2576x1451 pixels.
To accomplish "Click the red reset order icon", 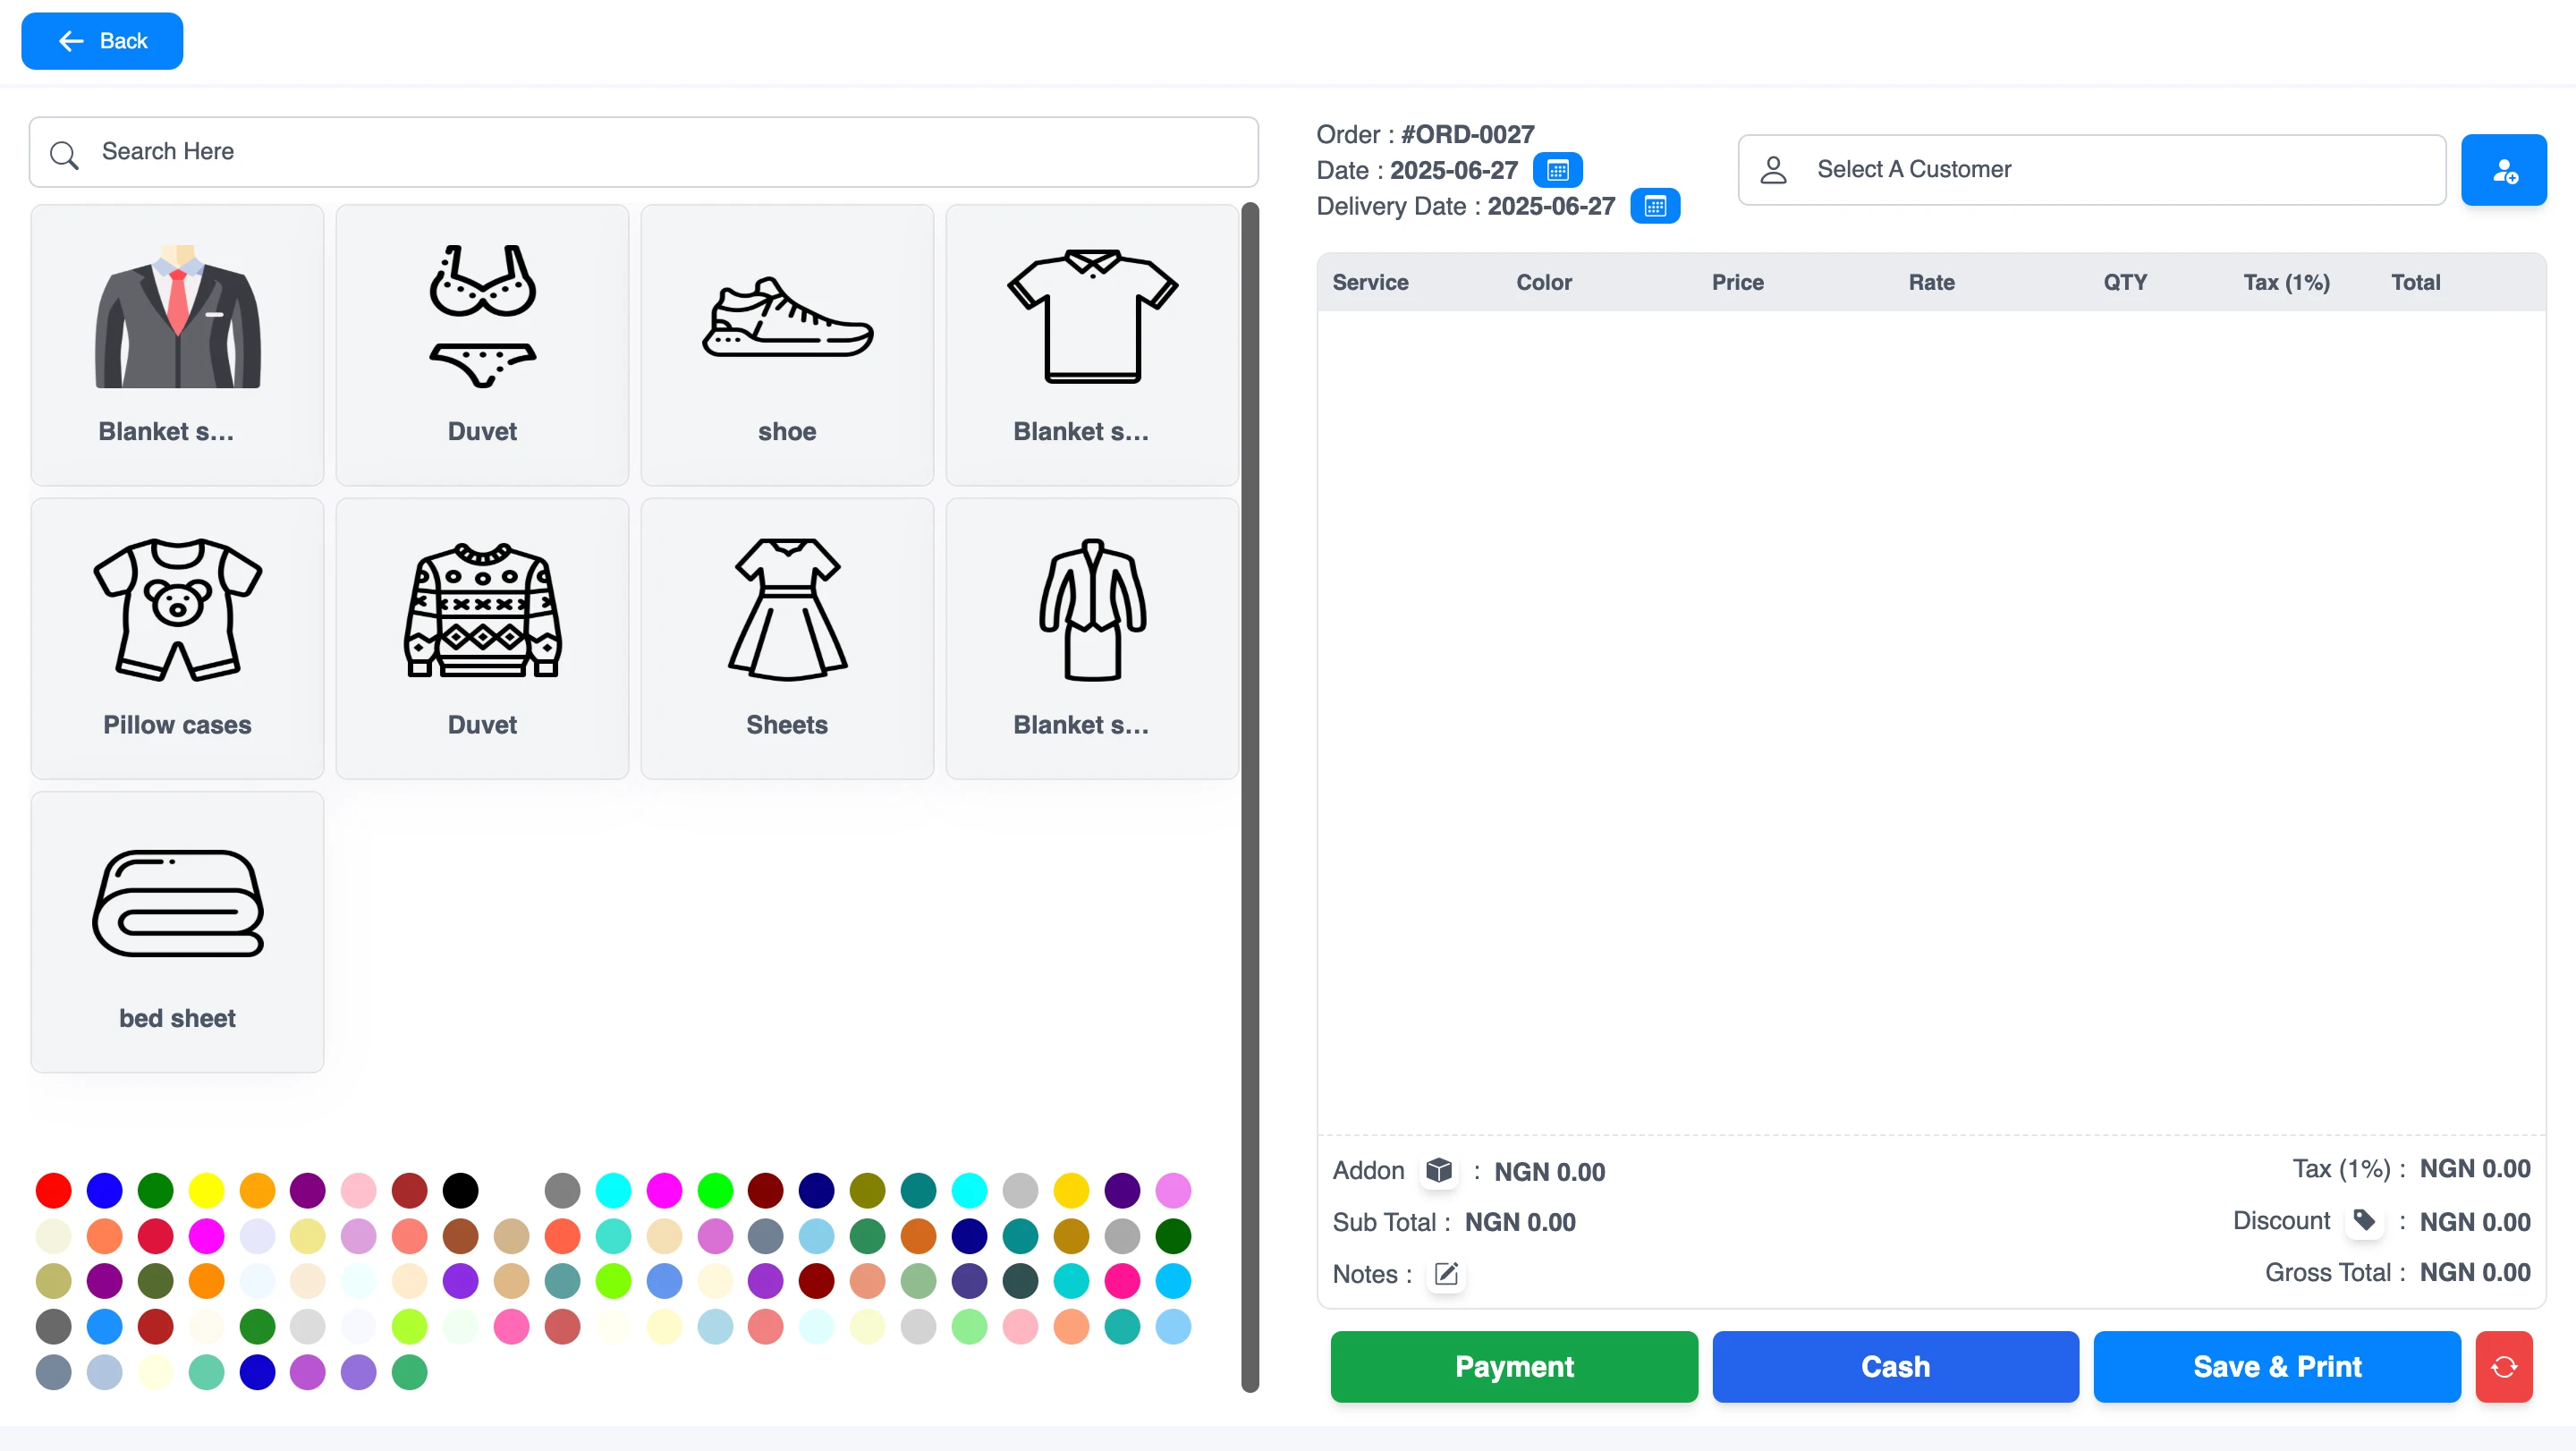I will coord(2503,1366).
